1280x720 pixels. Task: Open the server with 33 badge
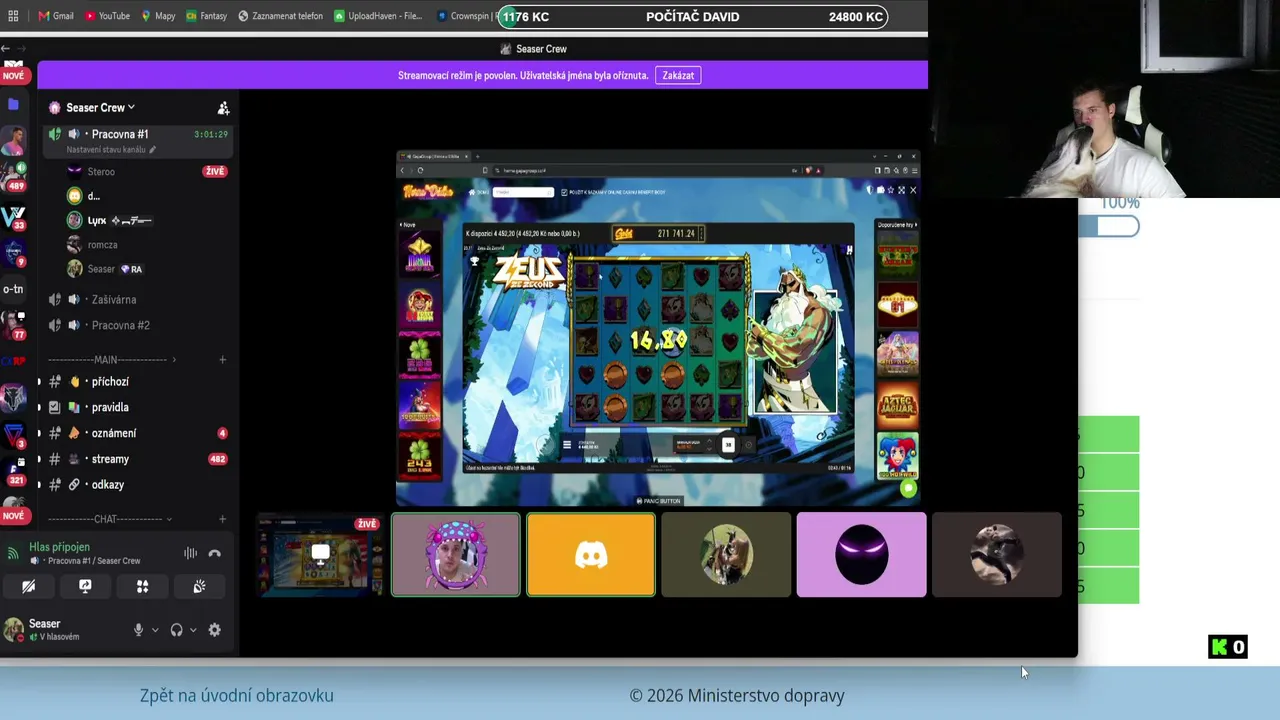(x=13, y=216)
